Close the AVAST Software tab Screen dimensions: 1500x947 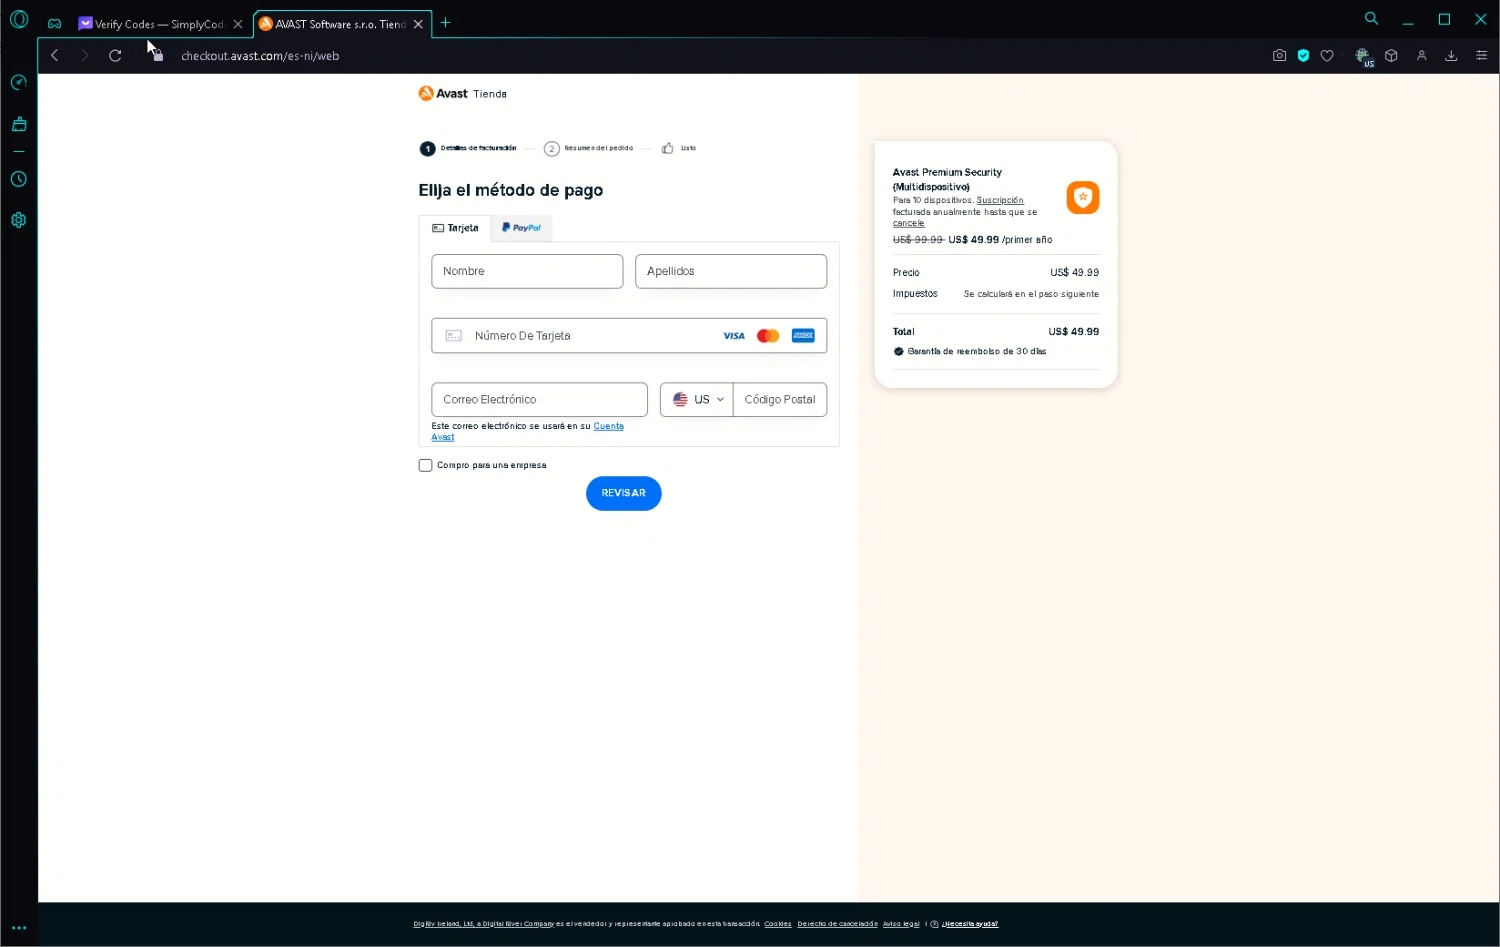coord(418,24)
